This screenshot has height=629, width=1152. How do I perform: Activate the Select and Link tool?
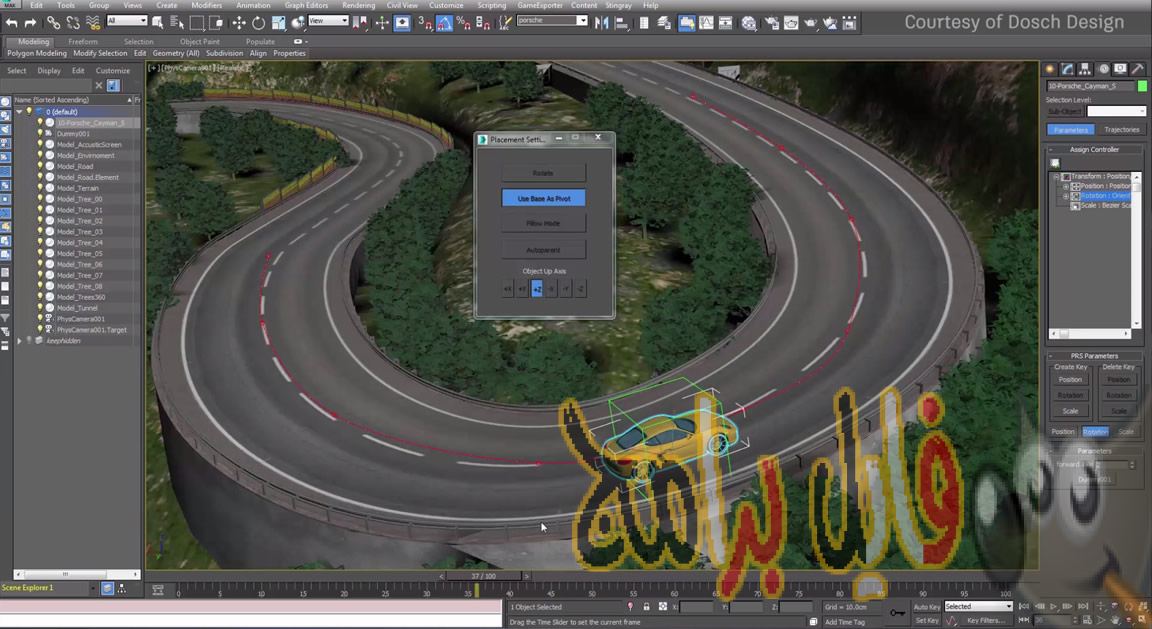[54, 23]
